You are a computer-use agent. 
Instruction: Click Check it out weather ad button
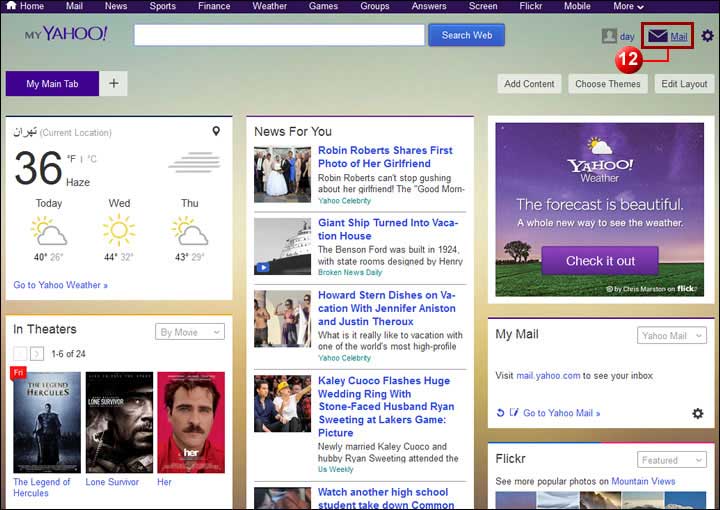pyautogui.click(x=600, y=260)
